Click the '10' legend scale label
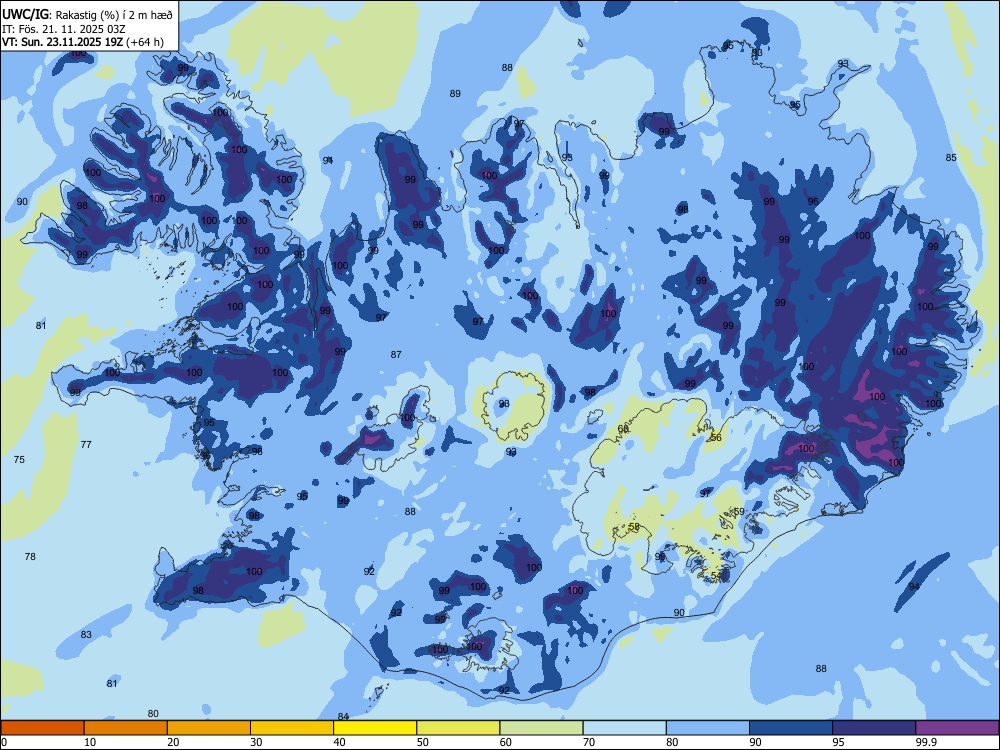The width and height of the screenshot is (1000, 750). 90,742
